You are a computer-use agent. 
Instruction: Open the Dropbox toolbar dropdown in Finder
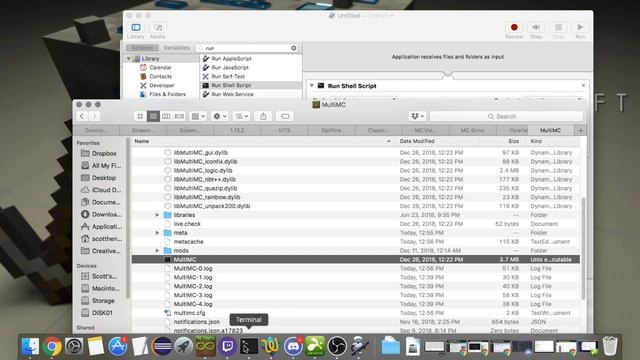pos(417,116)
